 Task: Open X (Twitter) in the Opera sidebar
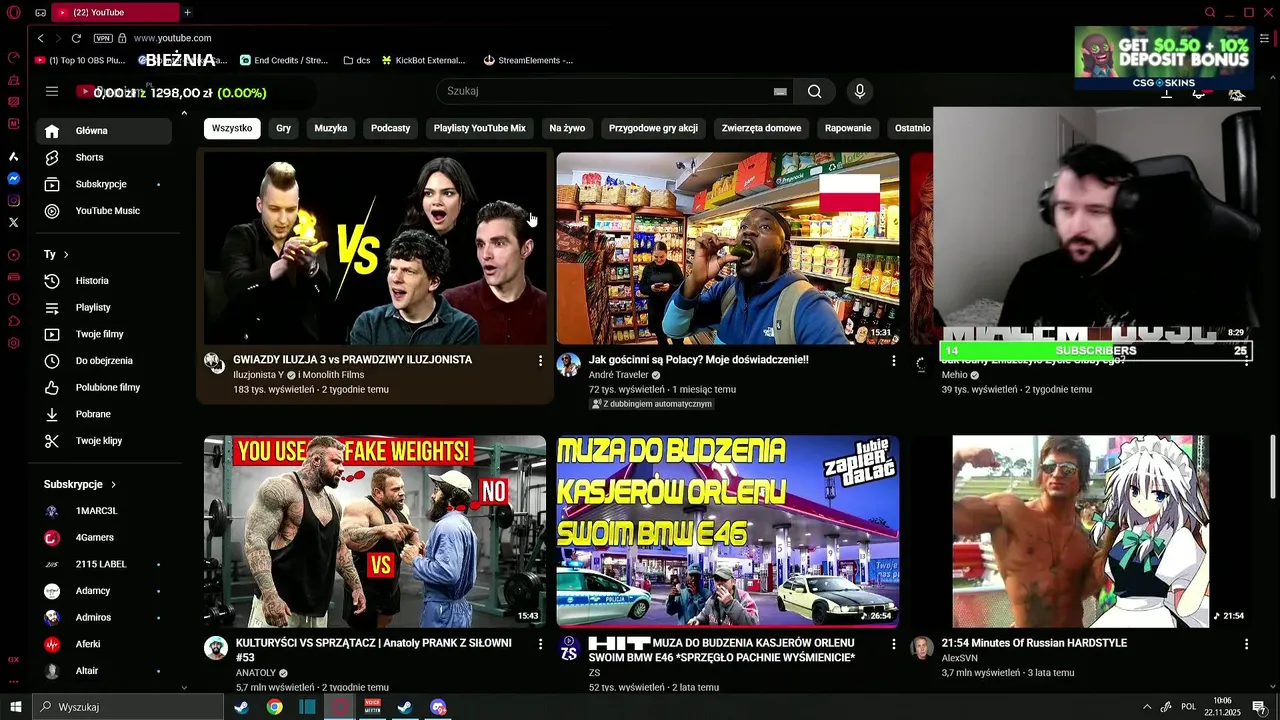point(13,222)
